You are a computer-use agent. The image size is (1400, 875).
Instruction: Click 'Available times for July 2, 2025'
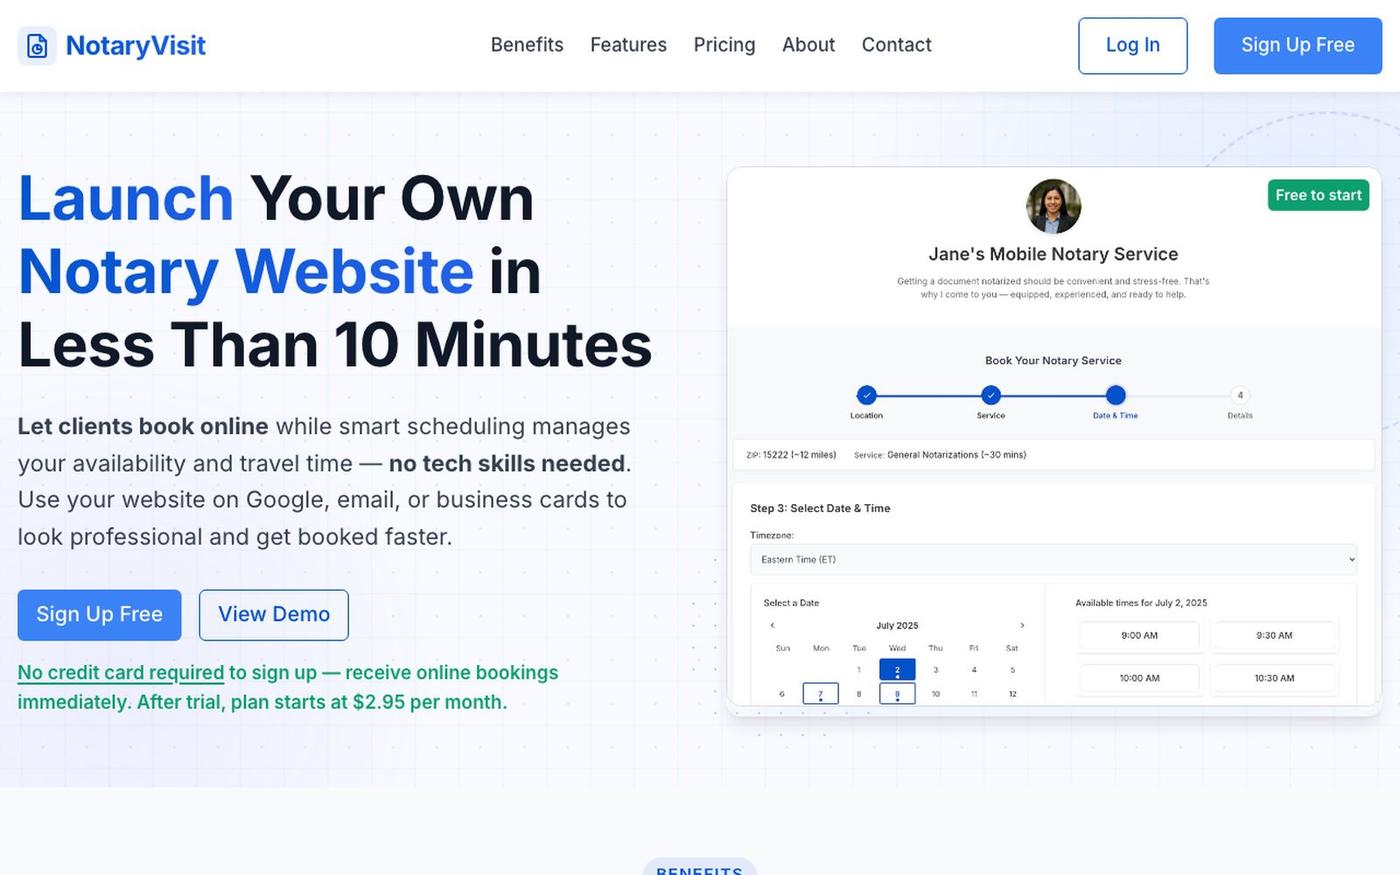(x=1141, y=603)
